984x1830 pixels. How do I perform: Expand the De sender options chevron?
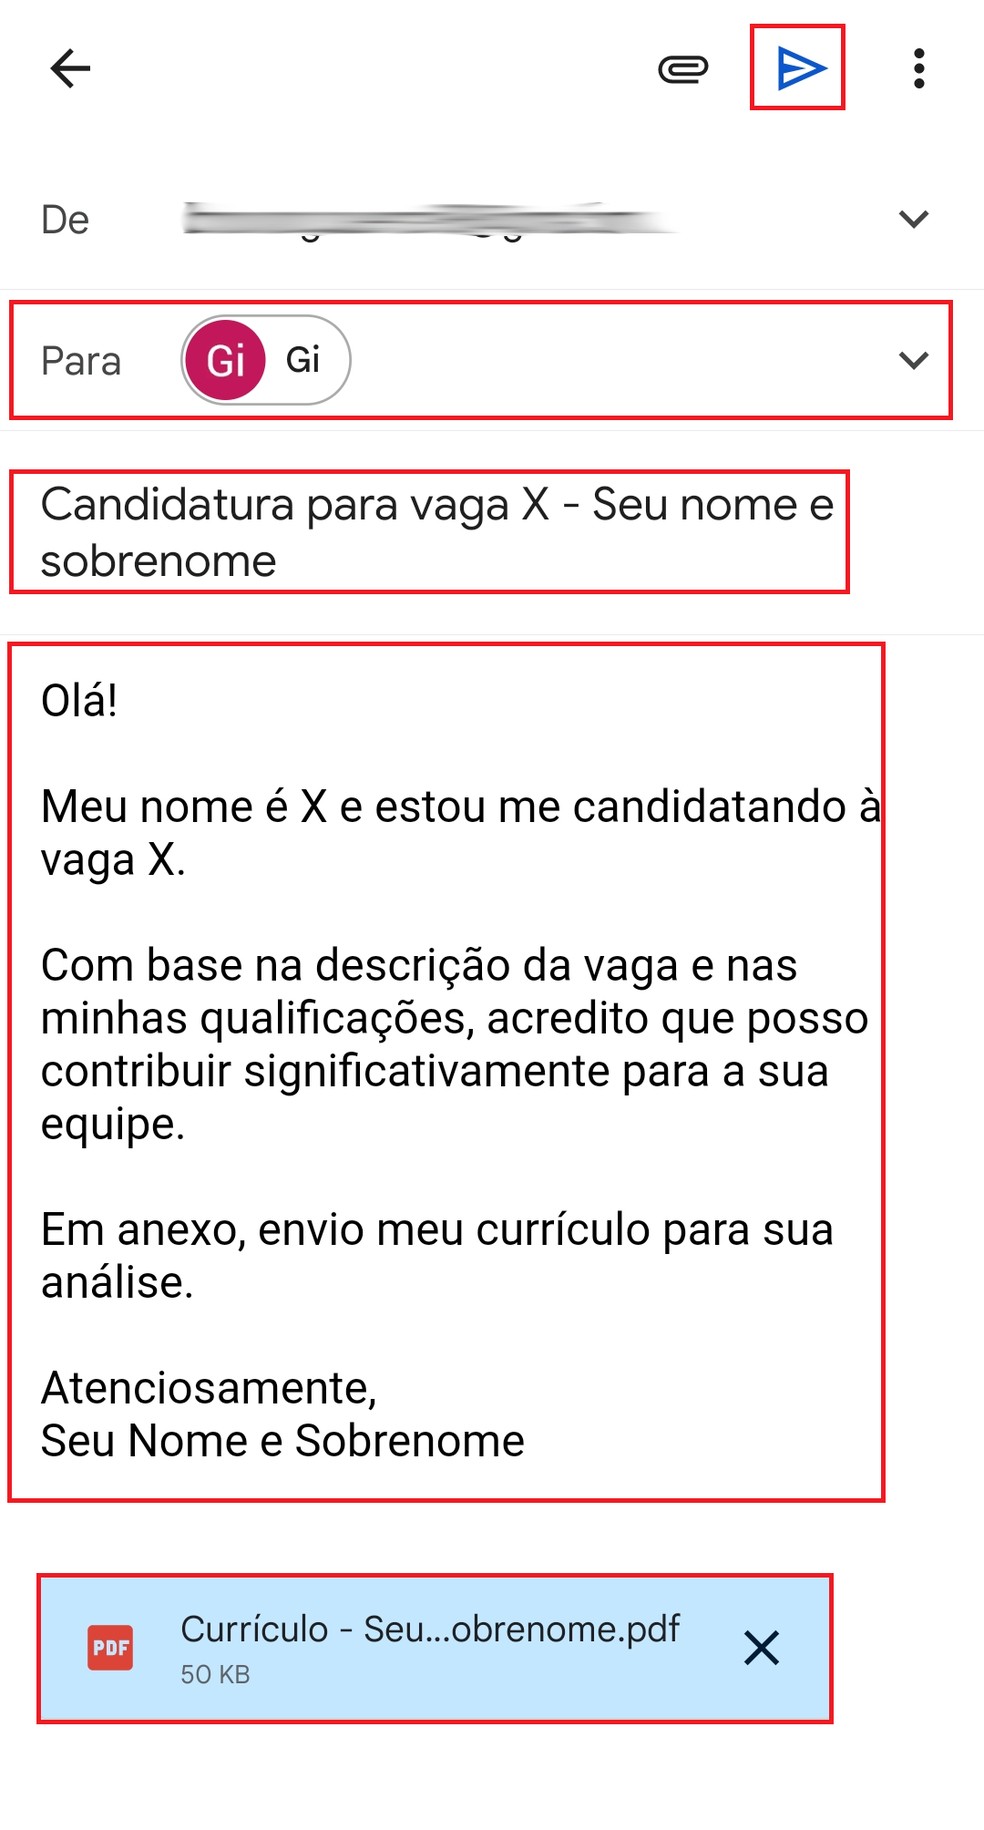(913, 218)
